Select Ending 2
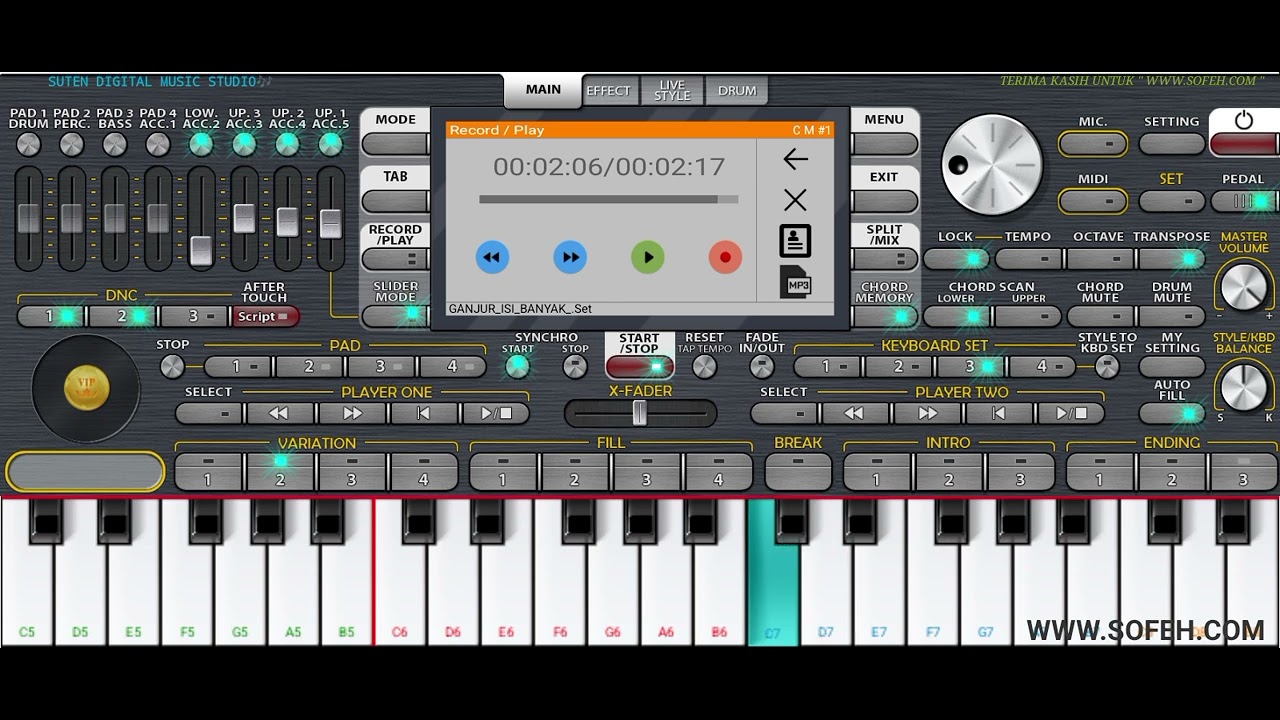Image resolution: width=1280 pixels, height=720 pixels. tap(1171, 472)
